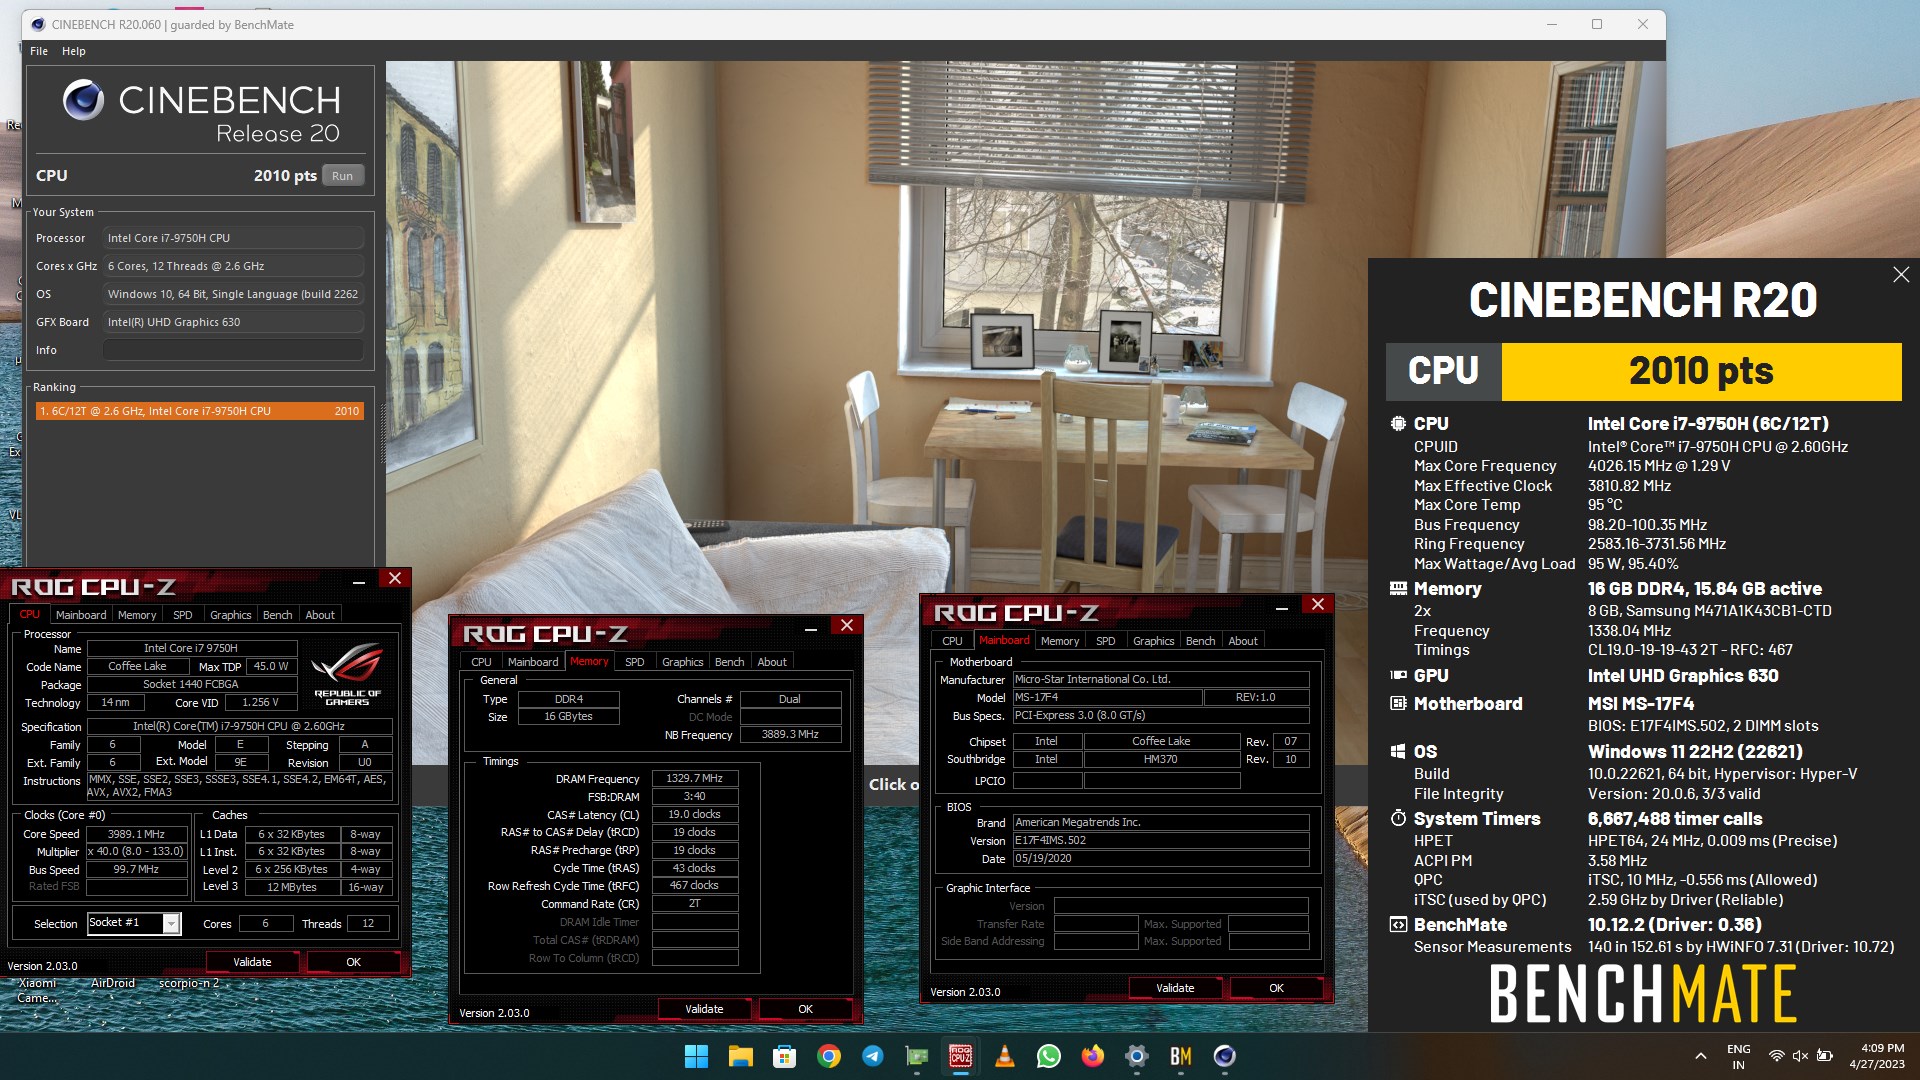Open VLC media player from the taskbar
Image resolution: width=1920 pixels, height=1080 pixels.
[x=1005, y=1056]
